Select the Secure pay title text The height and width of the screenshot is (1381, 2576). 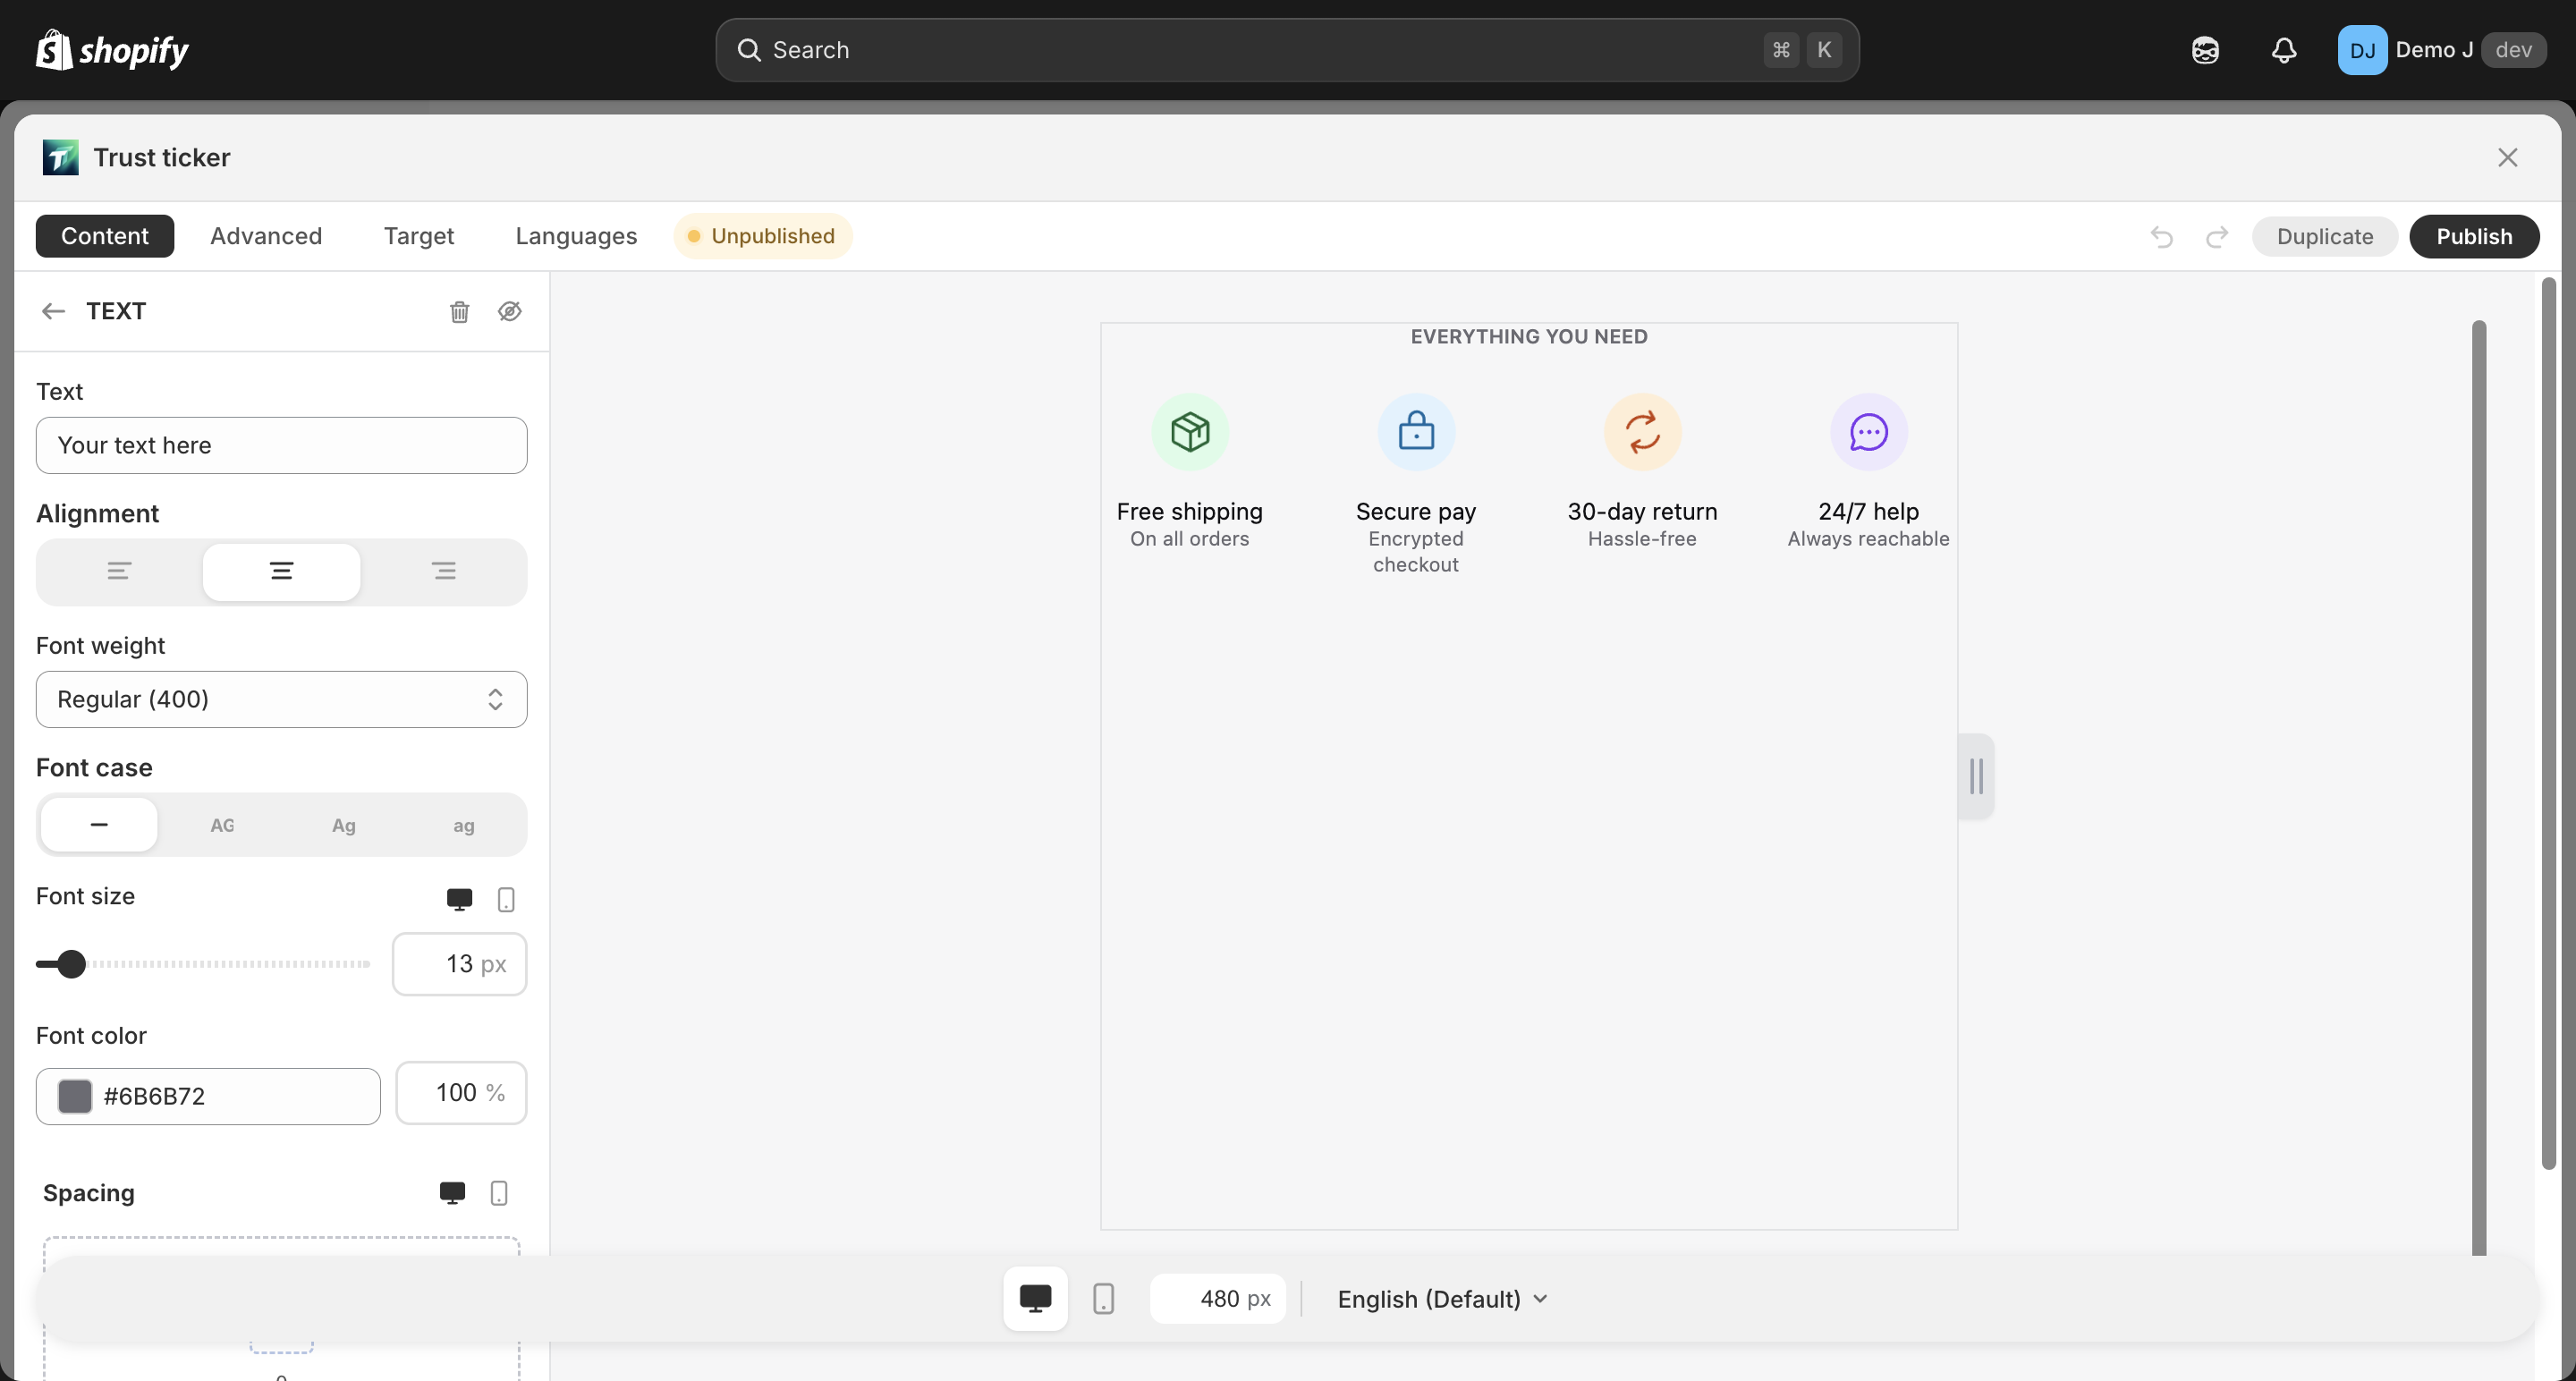(1416, 512)
